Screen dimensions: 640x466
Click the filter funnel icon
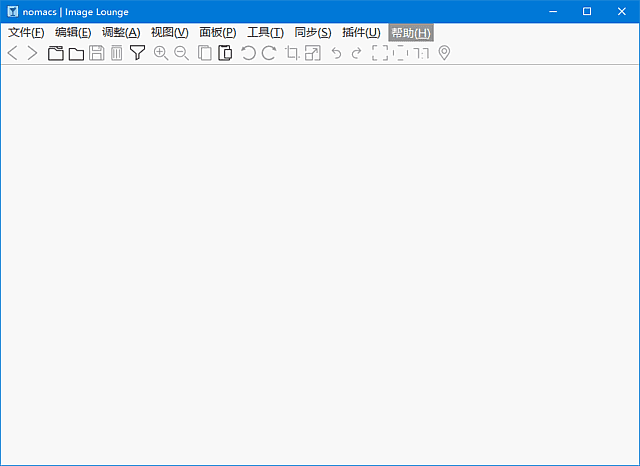click(x=138, y=53)
